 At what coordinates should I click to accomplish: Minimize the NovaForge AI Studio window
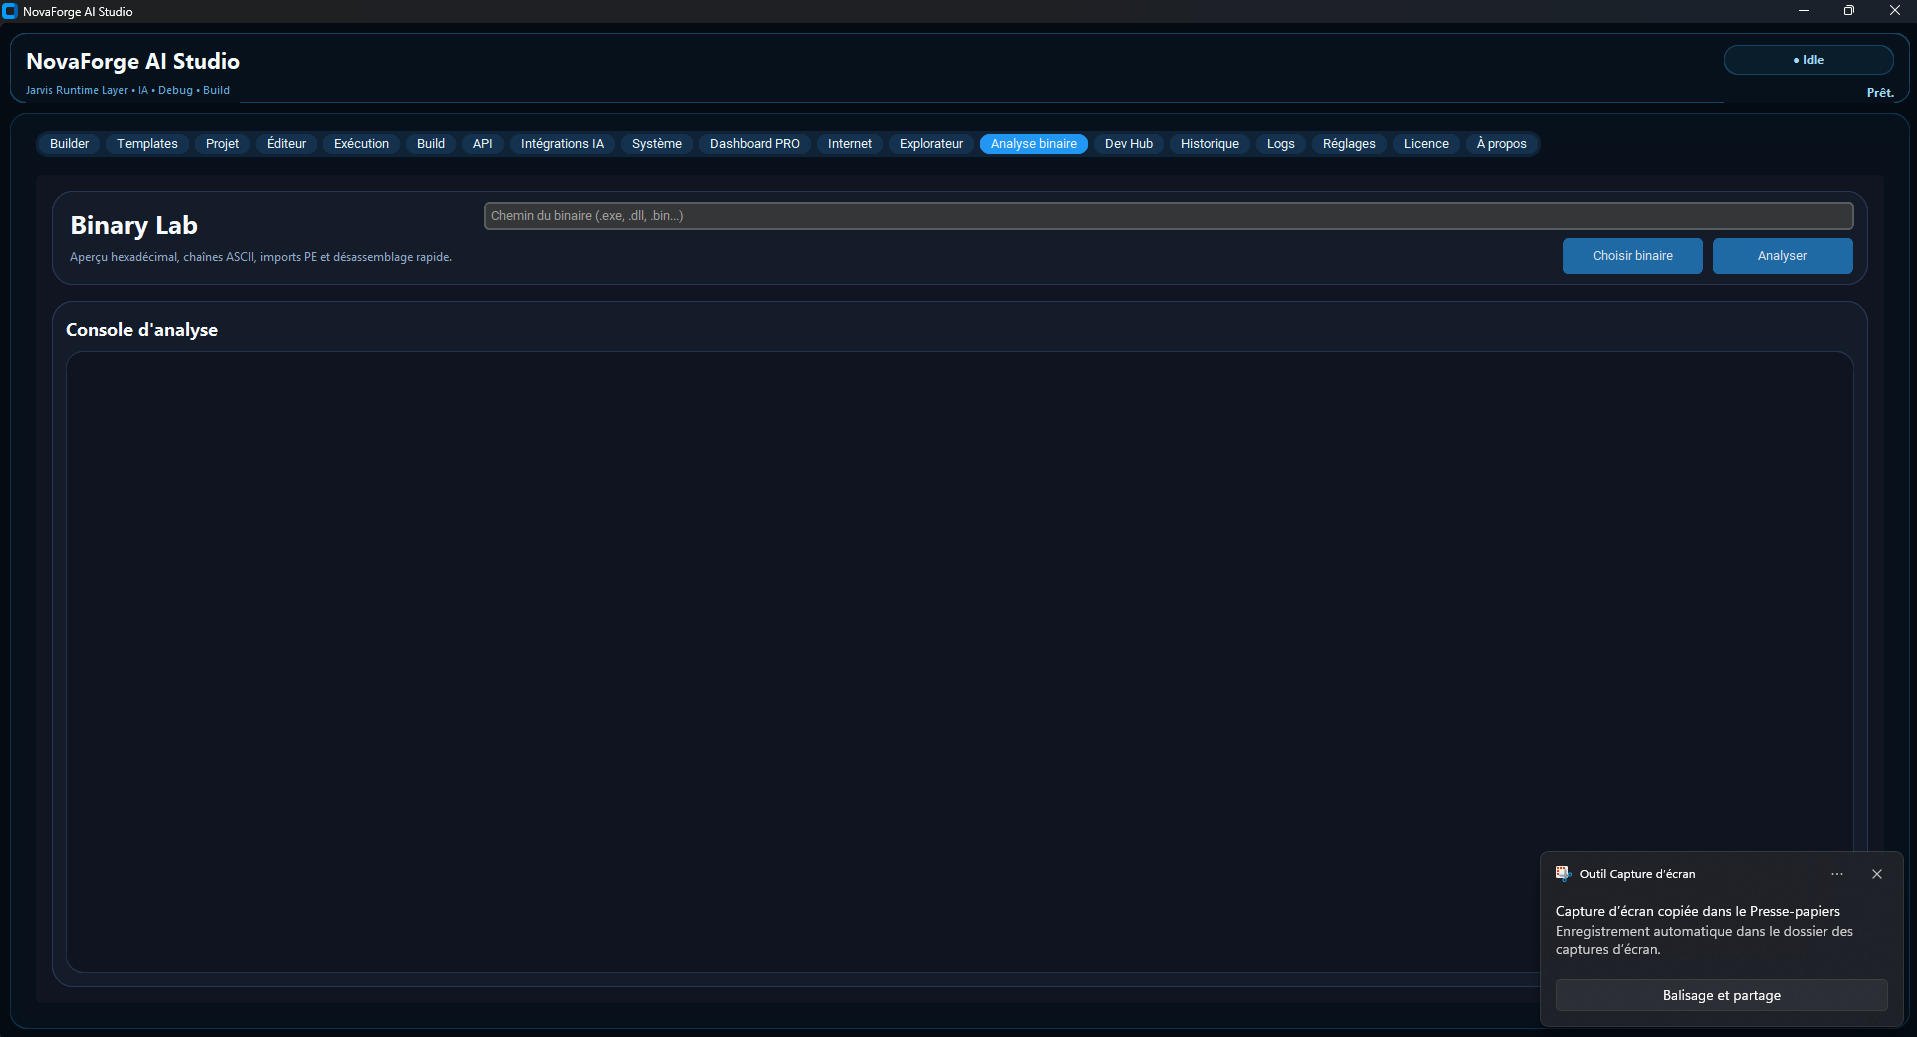tap(1804, 11)
